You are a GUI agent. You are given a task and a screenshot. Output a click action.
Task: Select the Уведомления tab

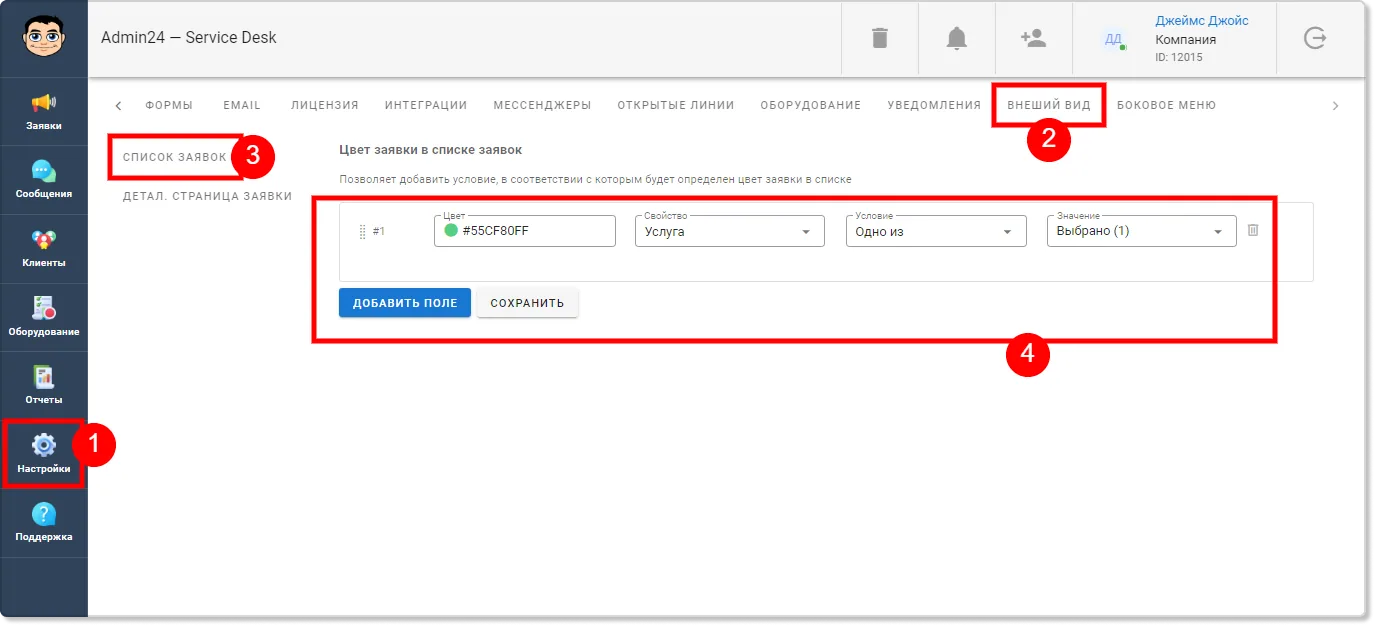[934, 105]
